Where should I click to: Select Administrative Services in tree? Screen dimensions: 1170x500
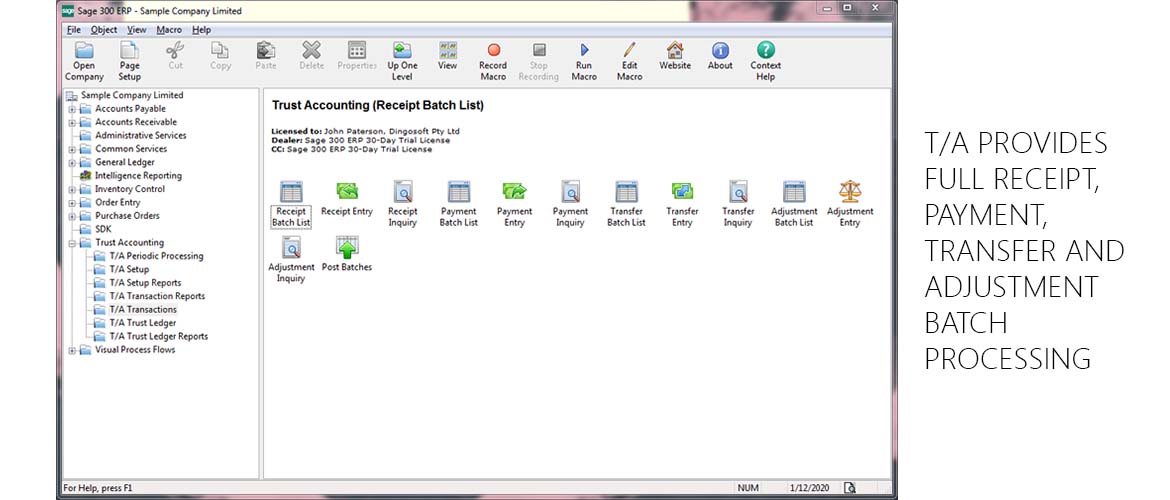click(140, 135)
